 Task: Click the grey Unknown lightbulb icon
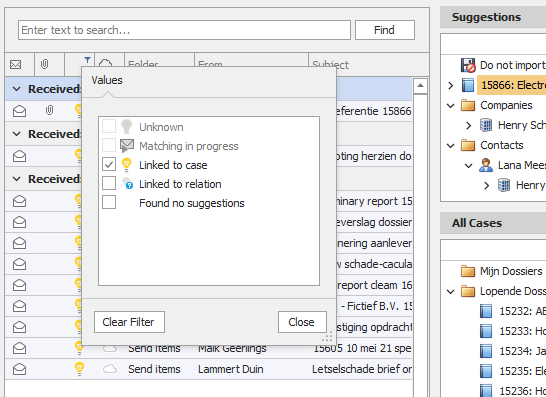tap(127, 127)
